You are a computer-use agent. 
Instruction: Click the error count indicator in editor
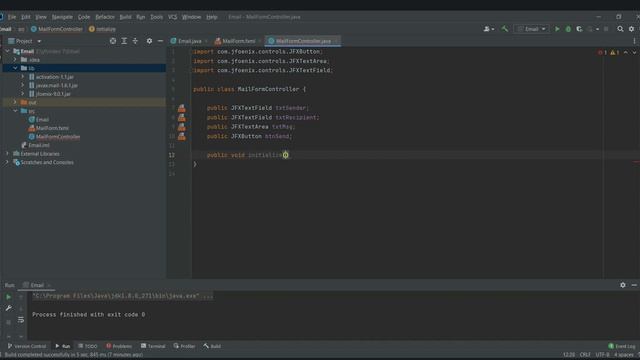602,53
